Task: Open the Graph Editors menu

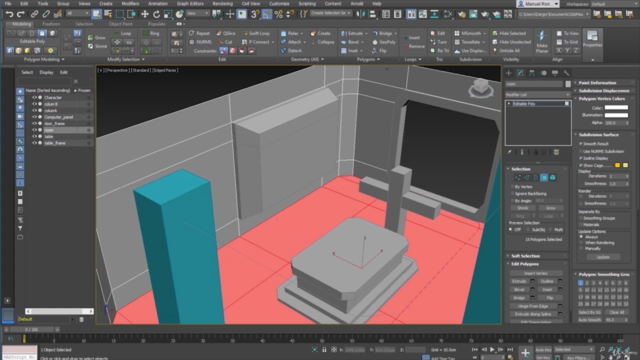Action: [190, 4]
